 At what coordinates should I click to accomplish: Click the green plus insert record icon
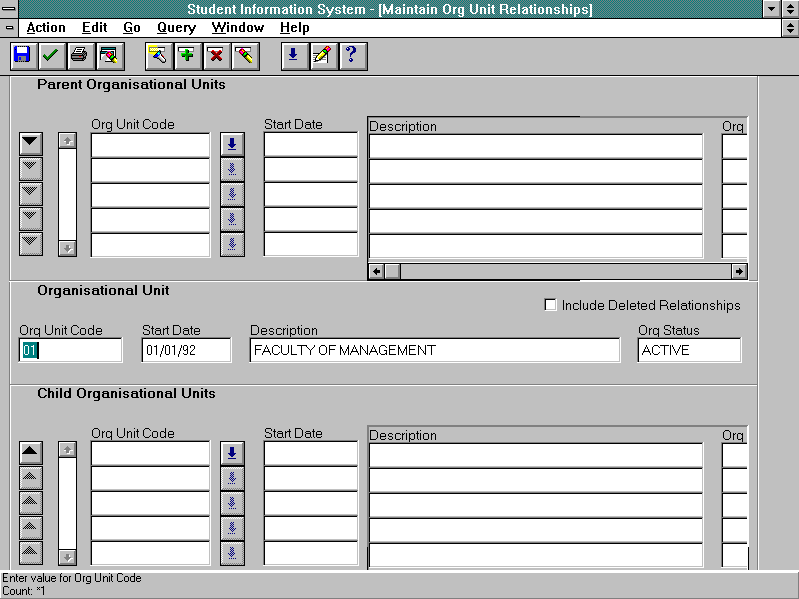click(x=187, y=56)
